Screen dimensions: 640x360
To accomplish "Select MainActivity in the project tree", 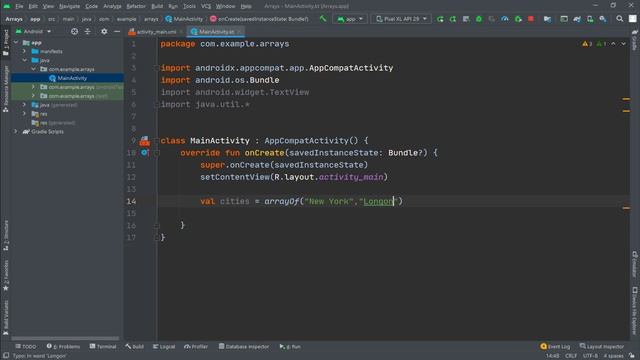I will (x=68, y=78).
